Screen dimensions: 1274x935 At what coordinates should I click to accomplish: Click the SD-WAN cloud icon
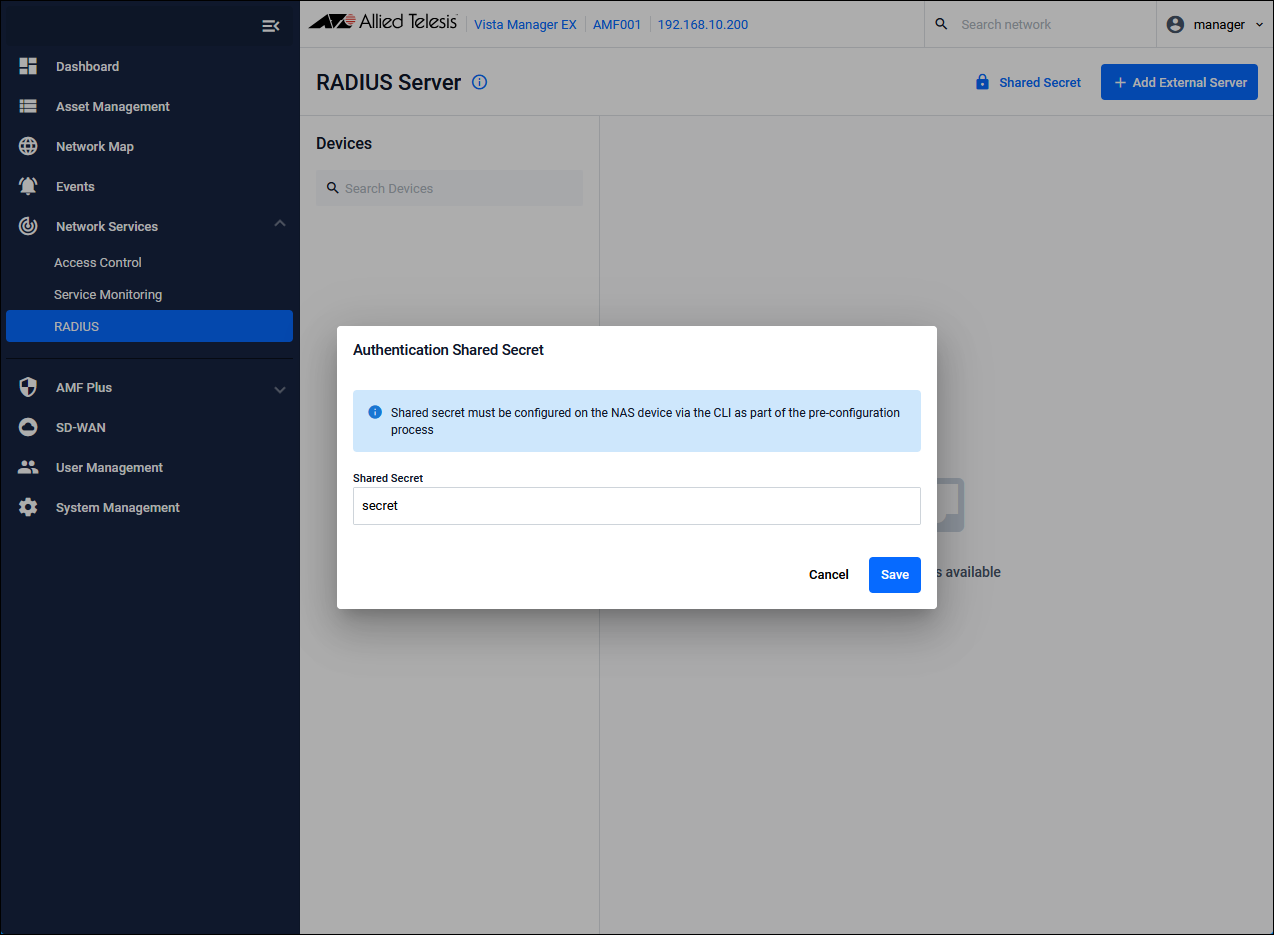pyautogui.click(x=28, y=427)
